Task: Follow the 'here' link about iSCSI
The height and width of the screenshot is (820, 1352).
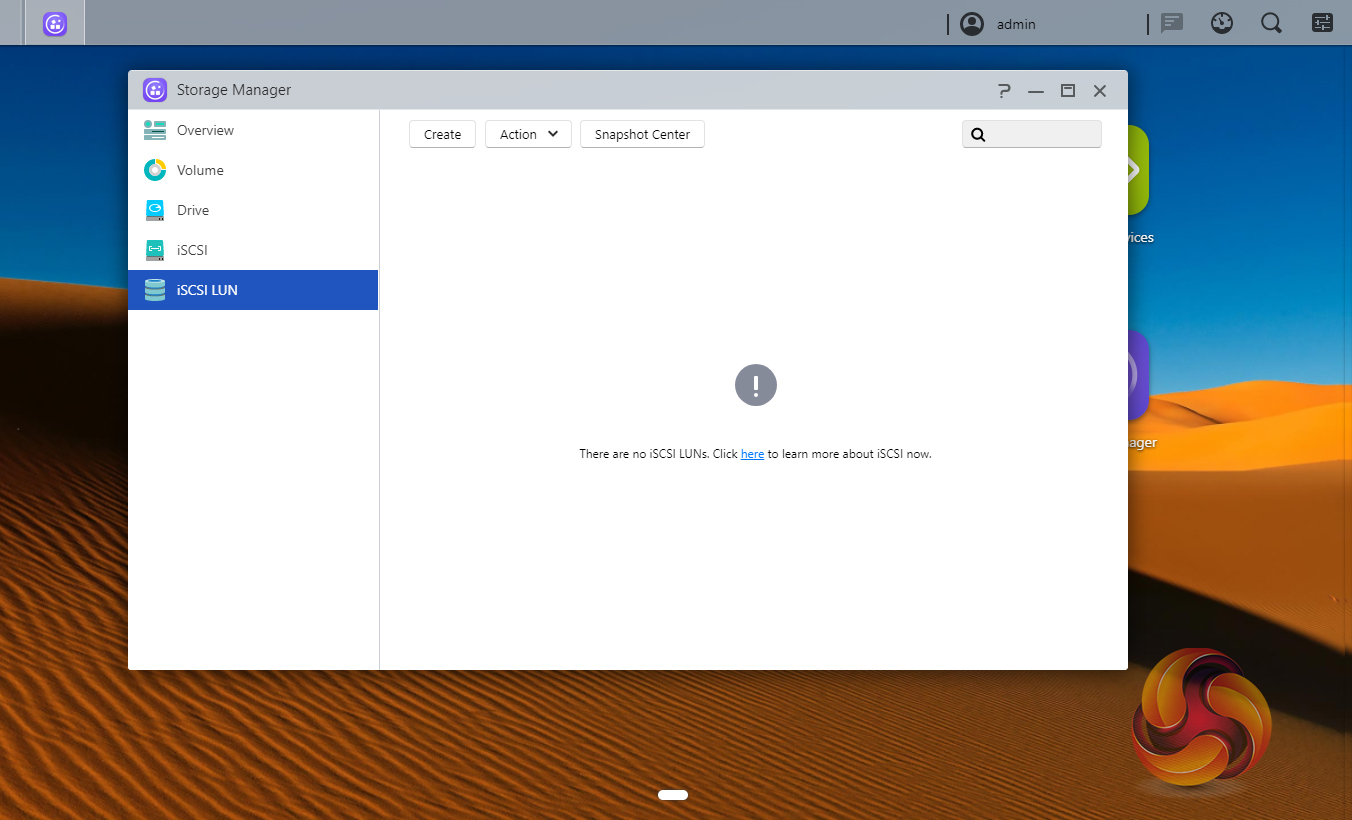Action: (752, 454)
